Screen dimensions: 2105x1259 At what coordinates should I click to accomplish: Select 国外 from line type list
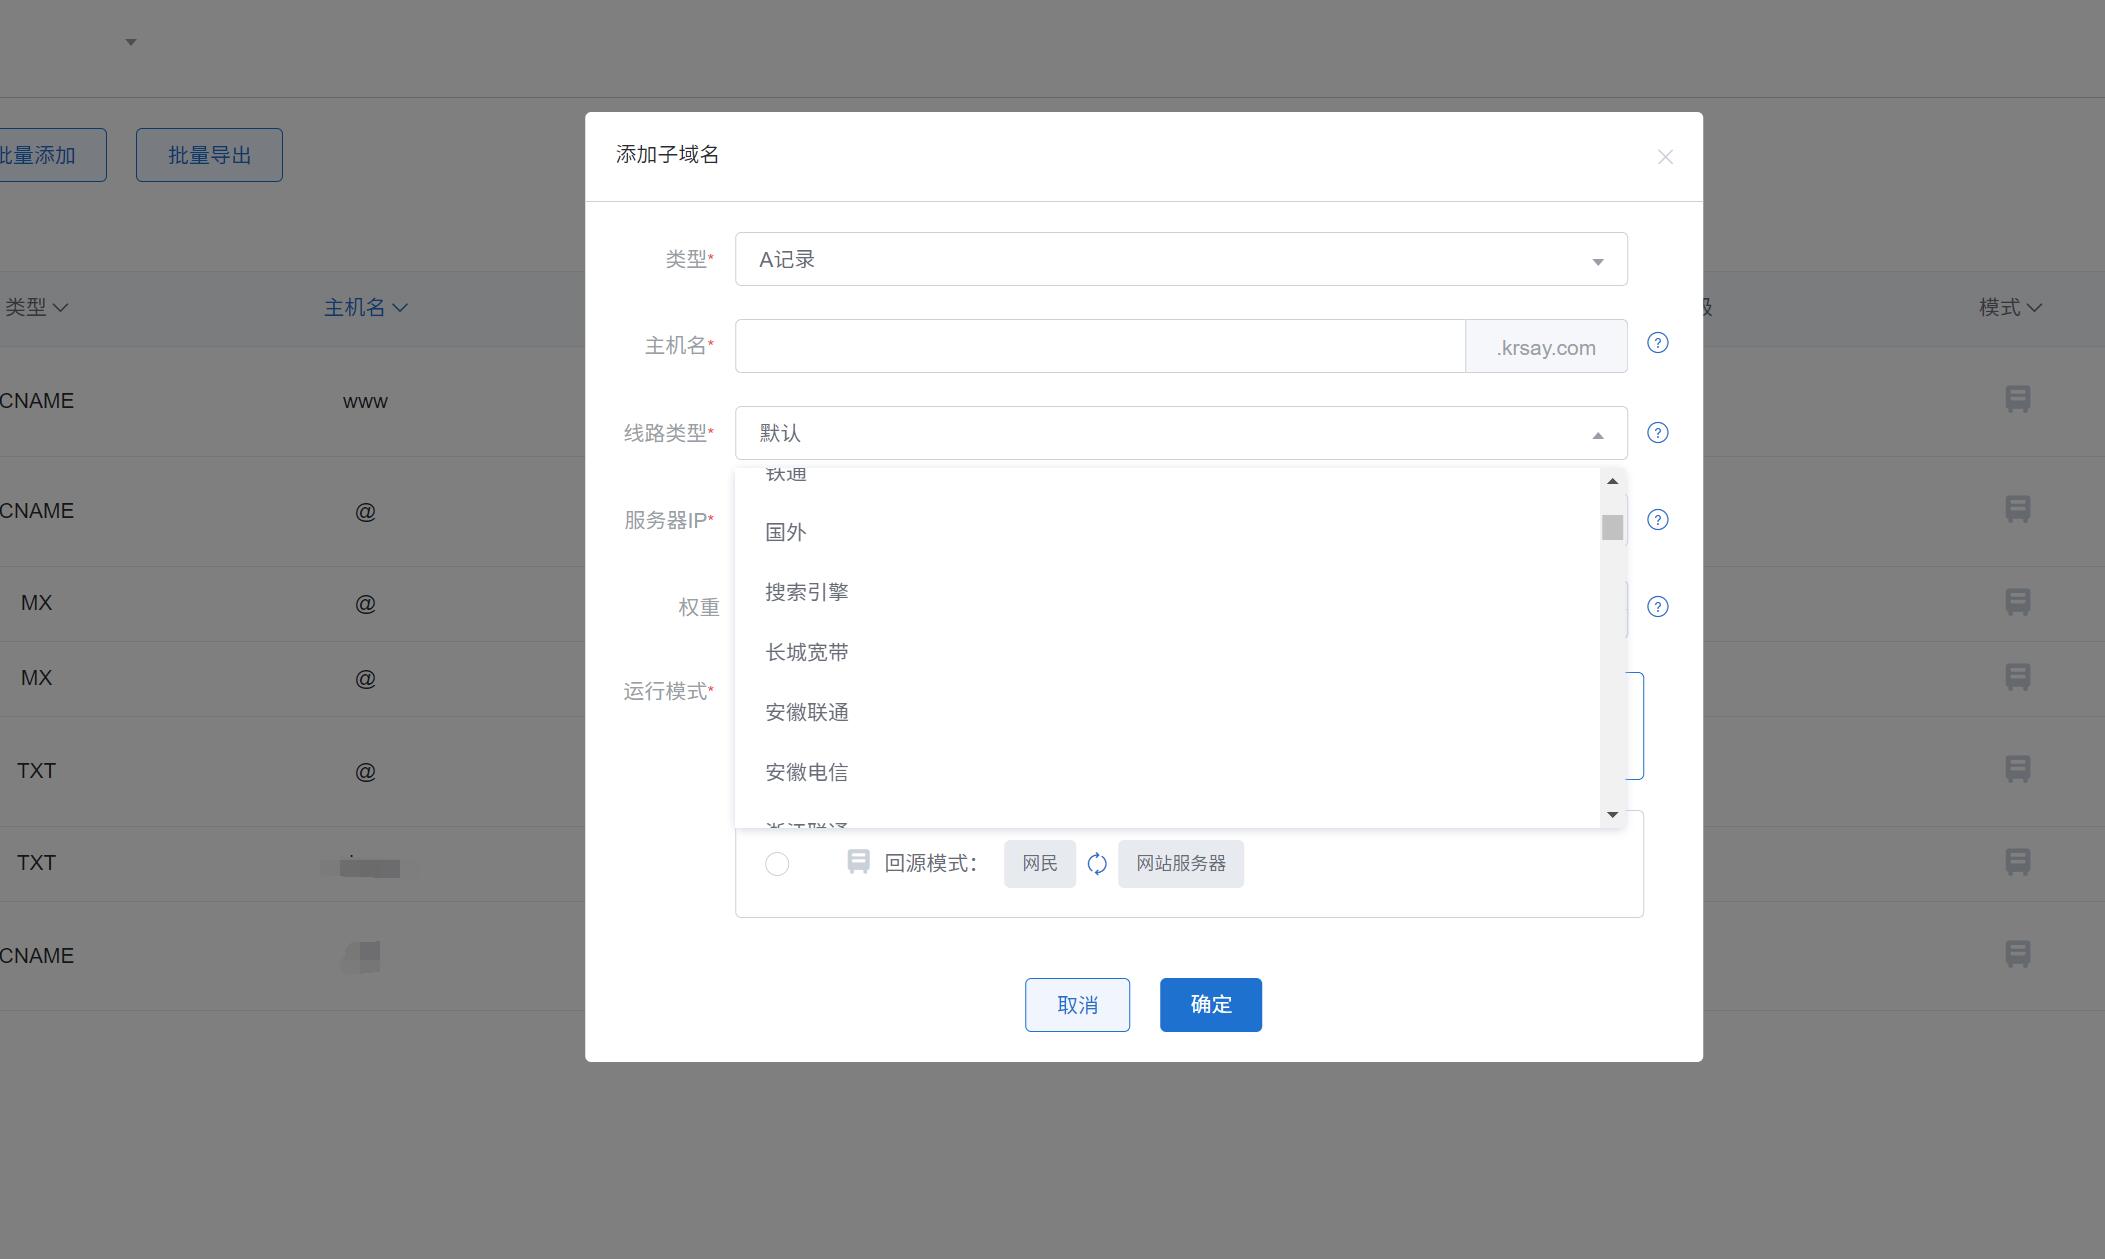(x=1167, y=532)
